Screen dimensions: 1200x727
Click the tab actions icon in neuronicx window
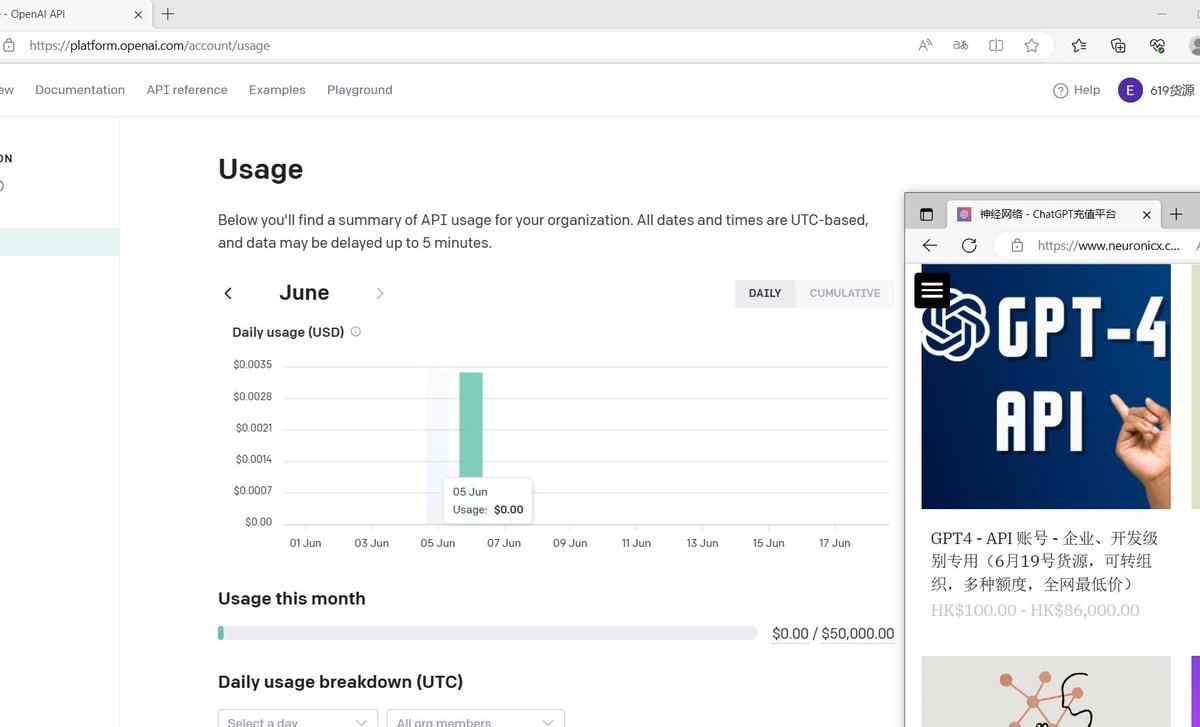pyautogui.click(x=926, y=214)
